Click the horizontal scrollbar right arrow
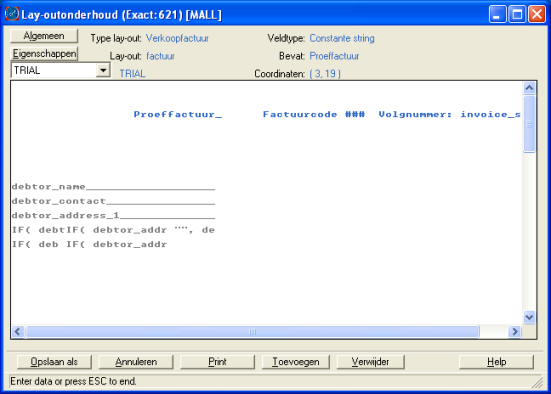This screenshot has width=551, height=394. click(x=515, y=331)
